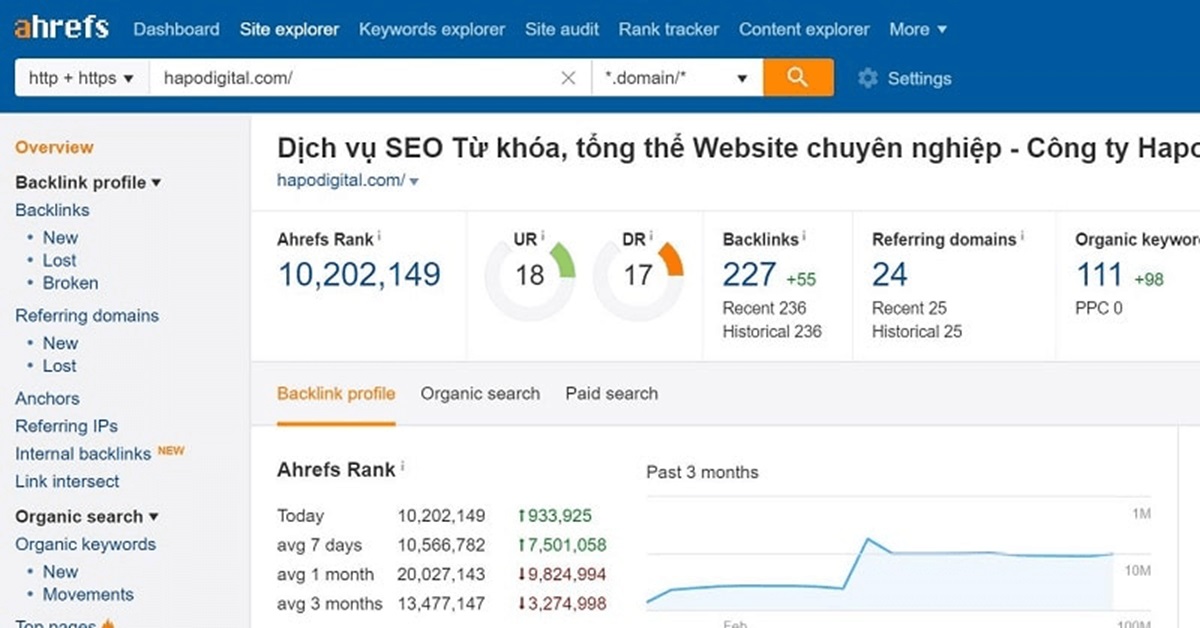The height and width of the screenshot is (628, 1200).
Task: Open Rank tracker
Action: (x=669, y=29)
